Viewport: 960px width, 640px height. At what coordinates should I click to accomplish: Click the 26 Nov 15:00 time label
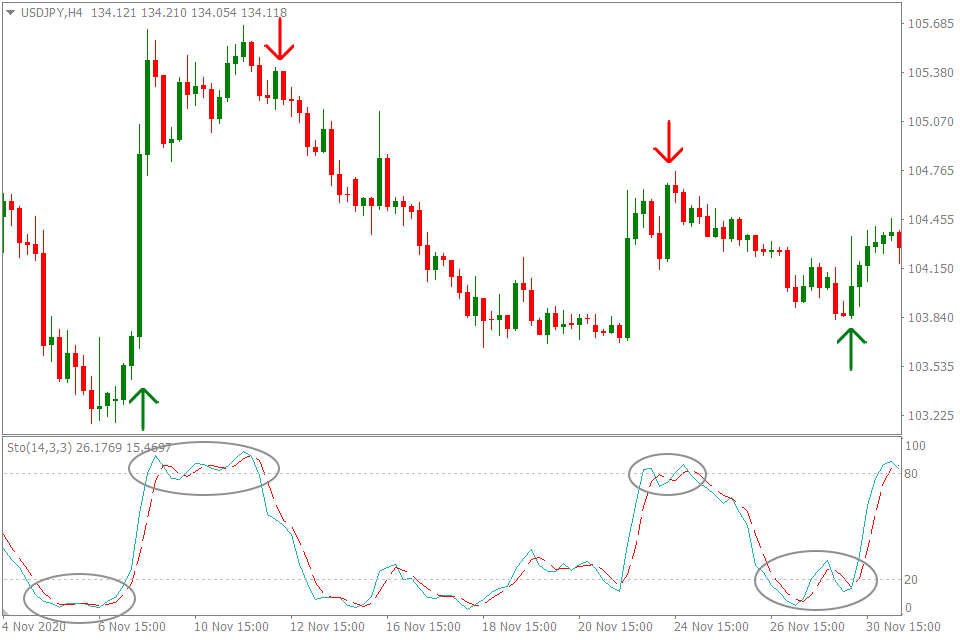coord(808,627)
